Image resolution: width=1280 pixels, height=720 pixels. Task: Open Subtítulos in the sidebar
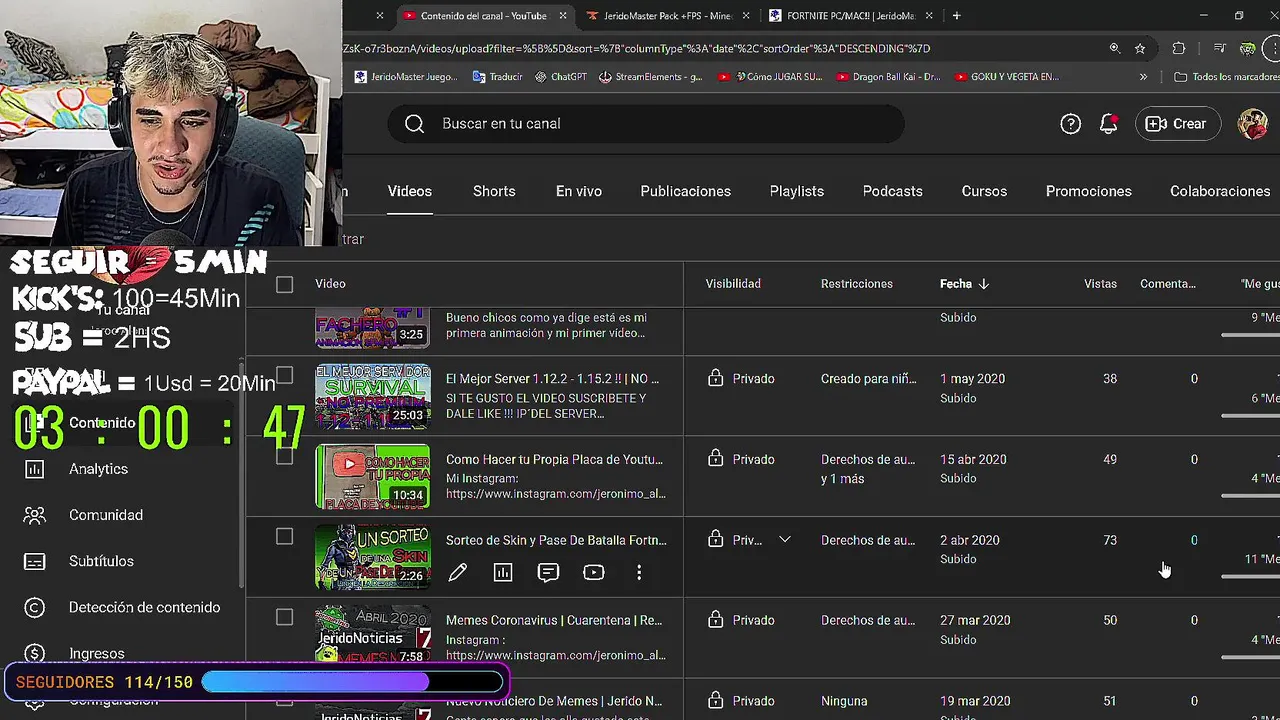tap(101, 561)
